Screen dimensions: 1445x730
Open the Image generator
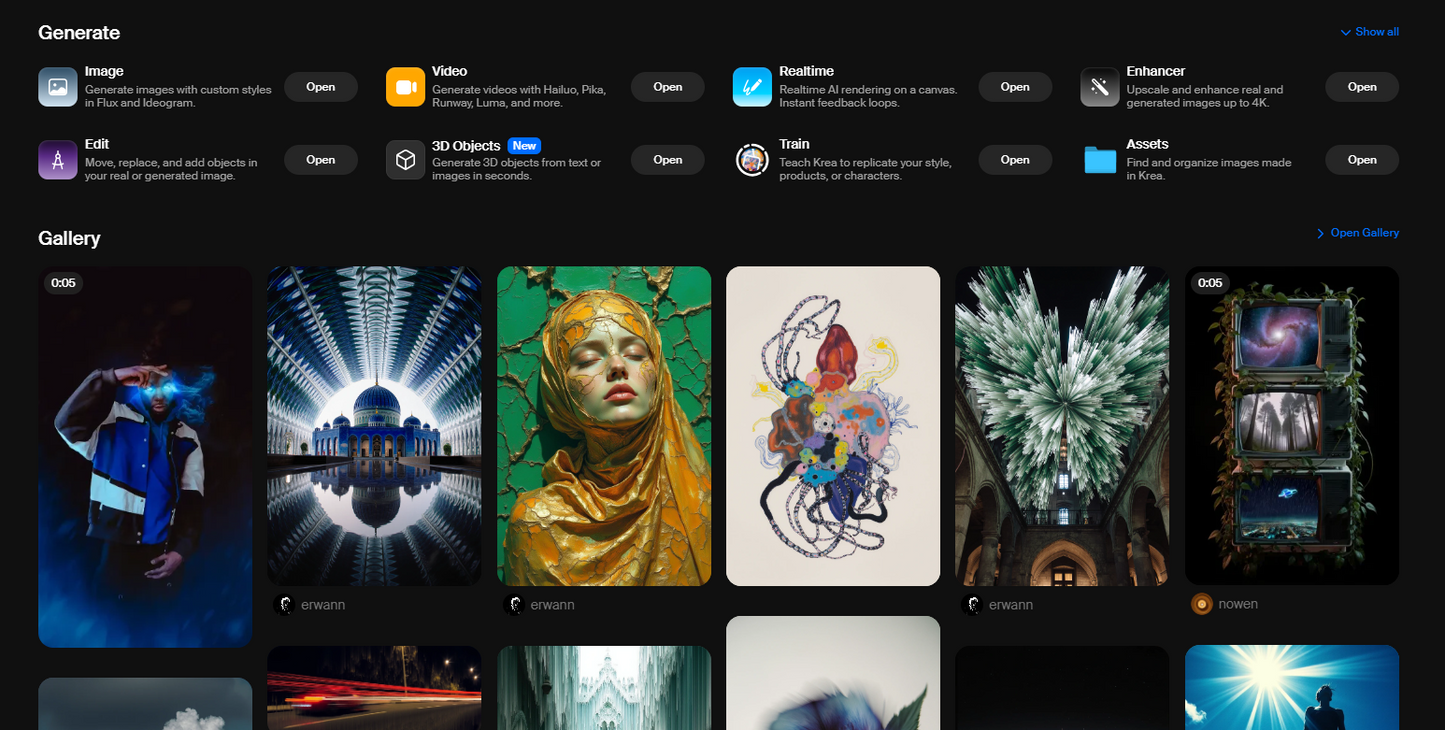point(320,87)
